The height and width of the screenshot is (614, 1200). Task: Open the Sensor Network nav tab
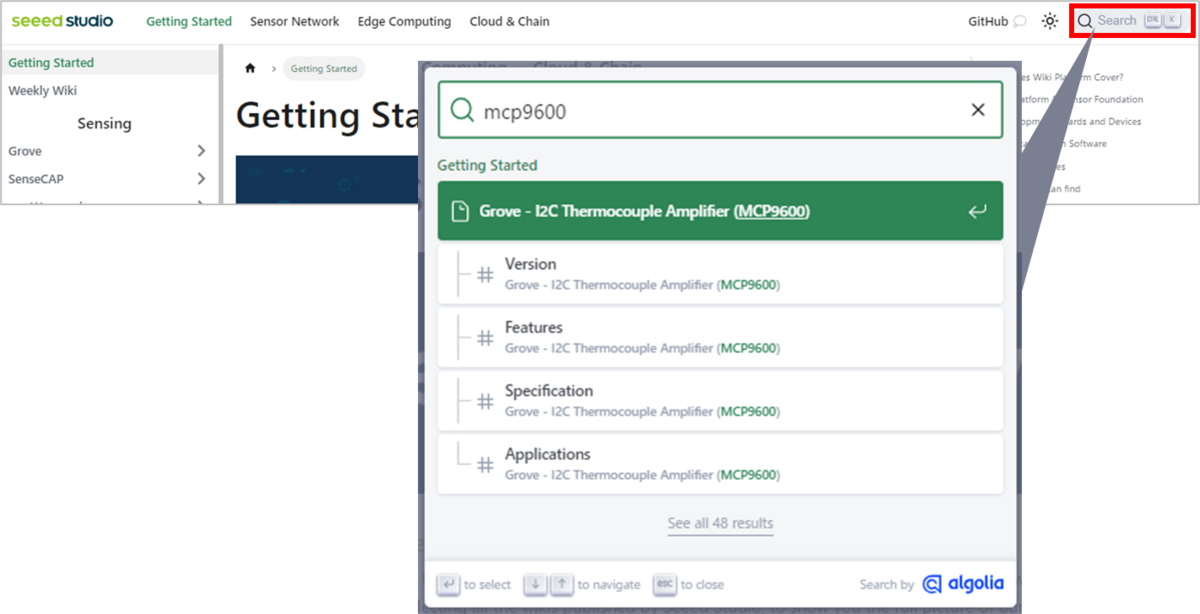[x=294, y=21]
